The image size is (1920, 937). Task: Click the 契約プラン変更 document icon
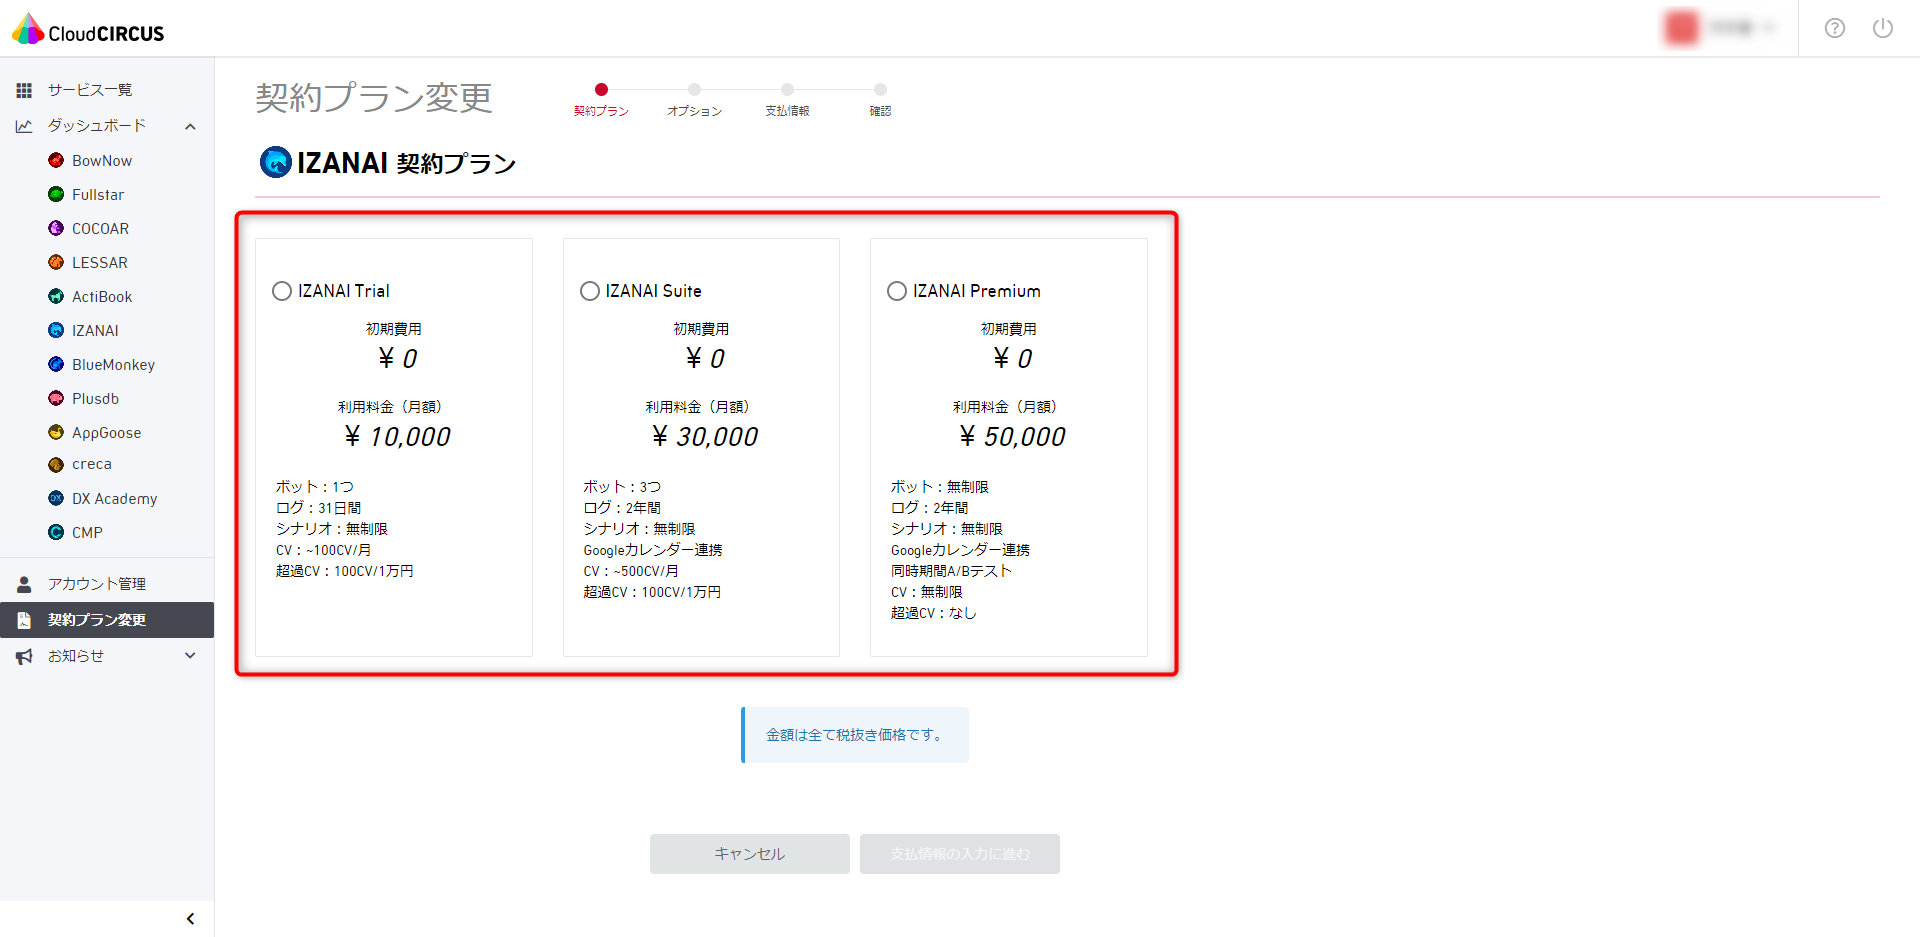point(24,620)
